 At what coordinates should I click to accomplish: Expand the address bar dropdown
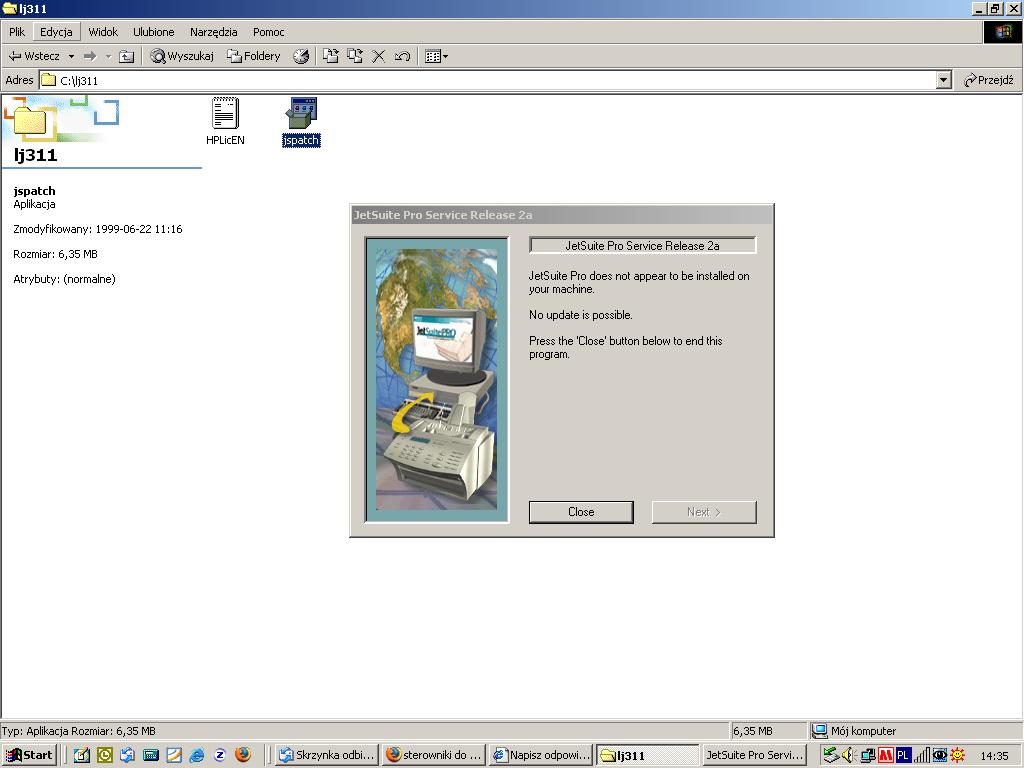943,80
